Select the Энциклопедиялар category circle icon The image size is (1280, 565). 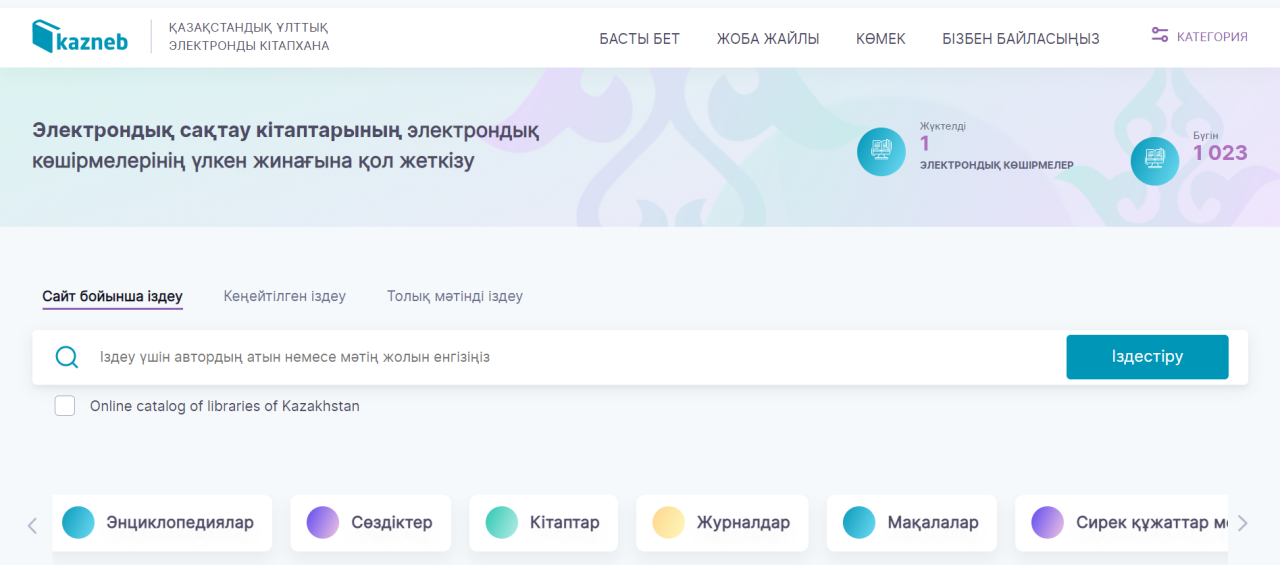(78, 522)
